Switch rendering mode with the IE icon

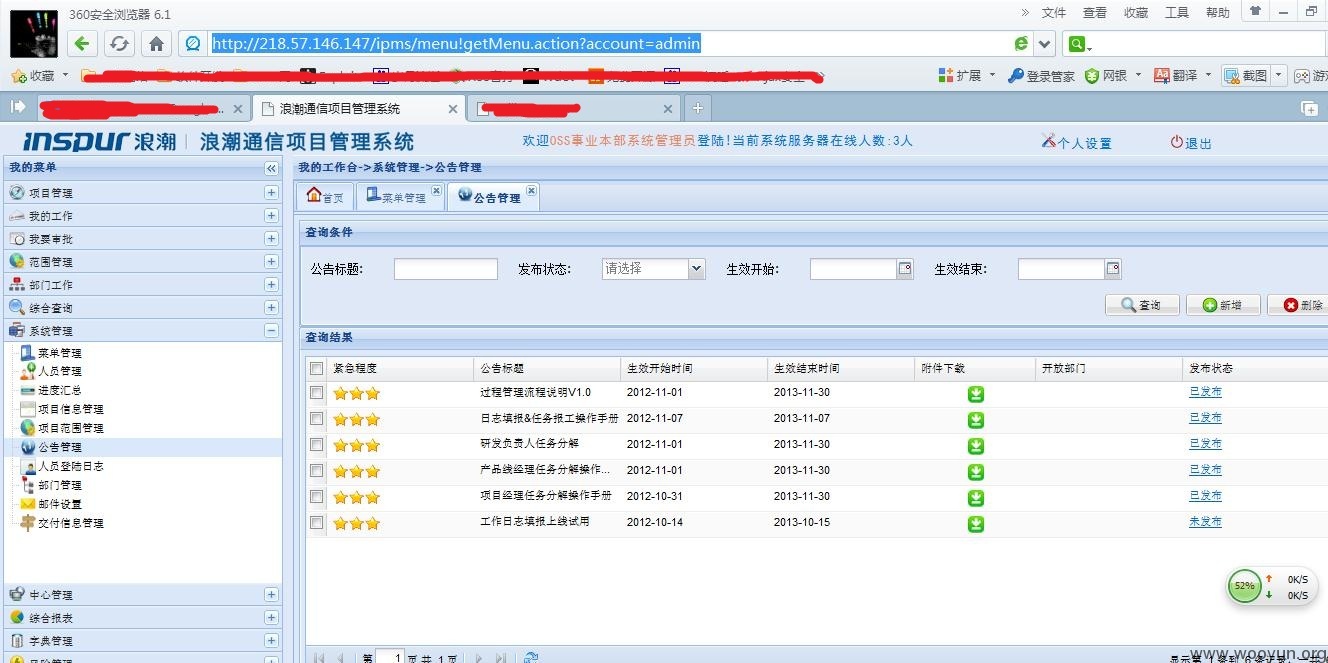(1020, 44)
